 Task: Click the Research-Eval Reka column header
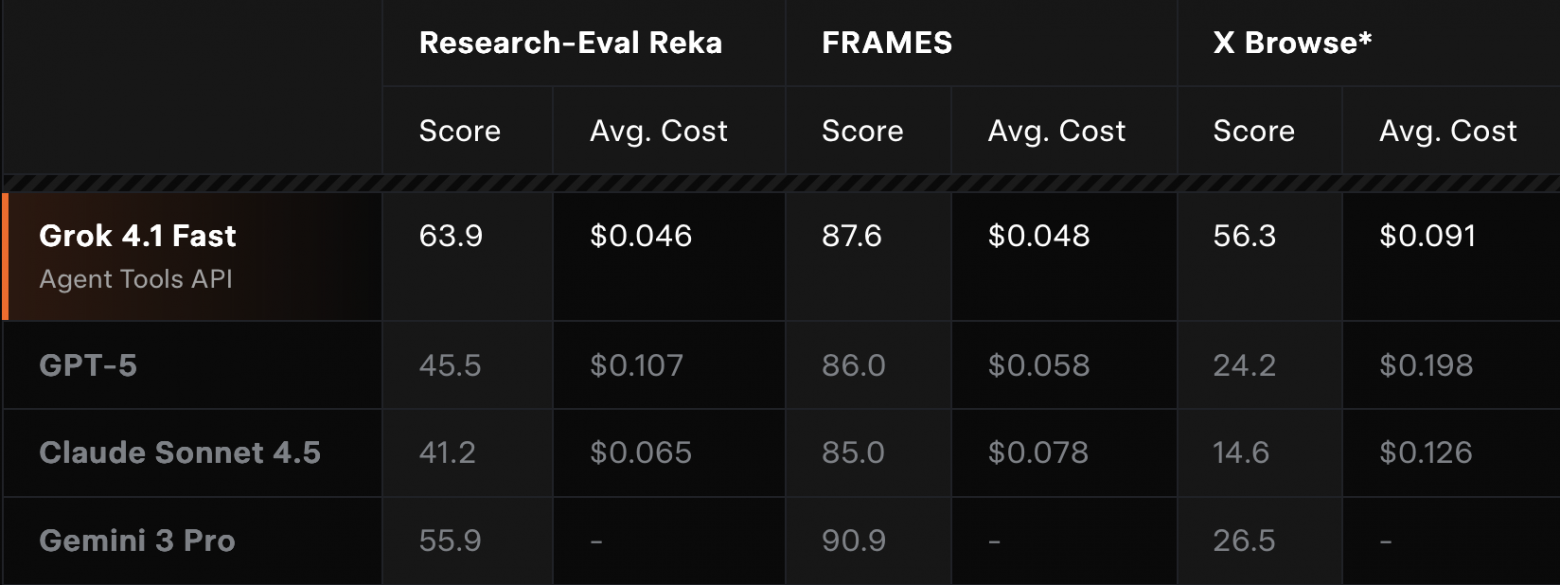tap(570, 43)
